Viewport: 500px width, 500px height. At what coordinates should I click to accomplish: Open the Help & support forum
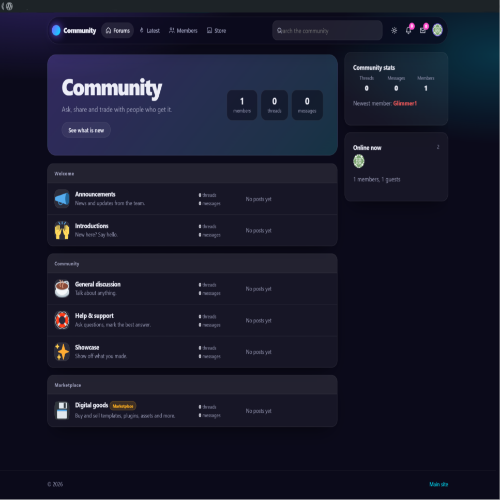click(x=94, y=316)
